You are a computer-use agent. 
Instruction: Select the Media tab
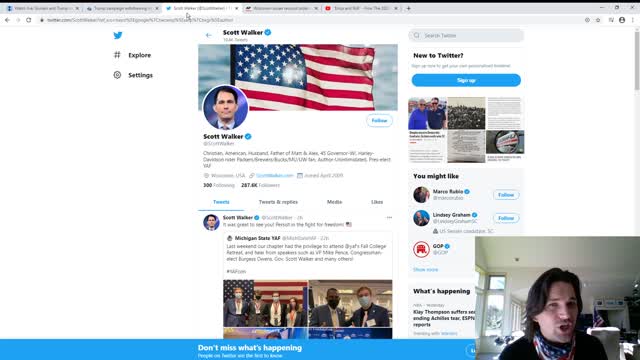(x=334, y=202)
